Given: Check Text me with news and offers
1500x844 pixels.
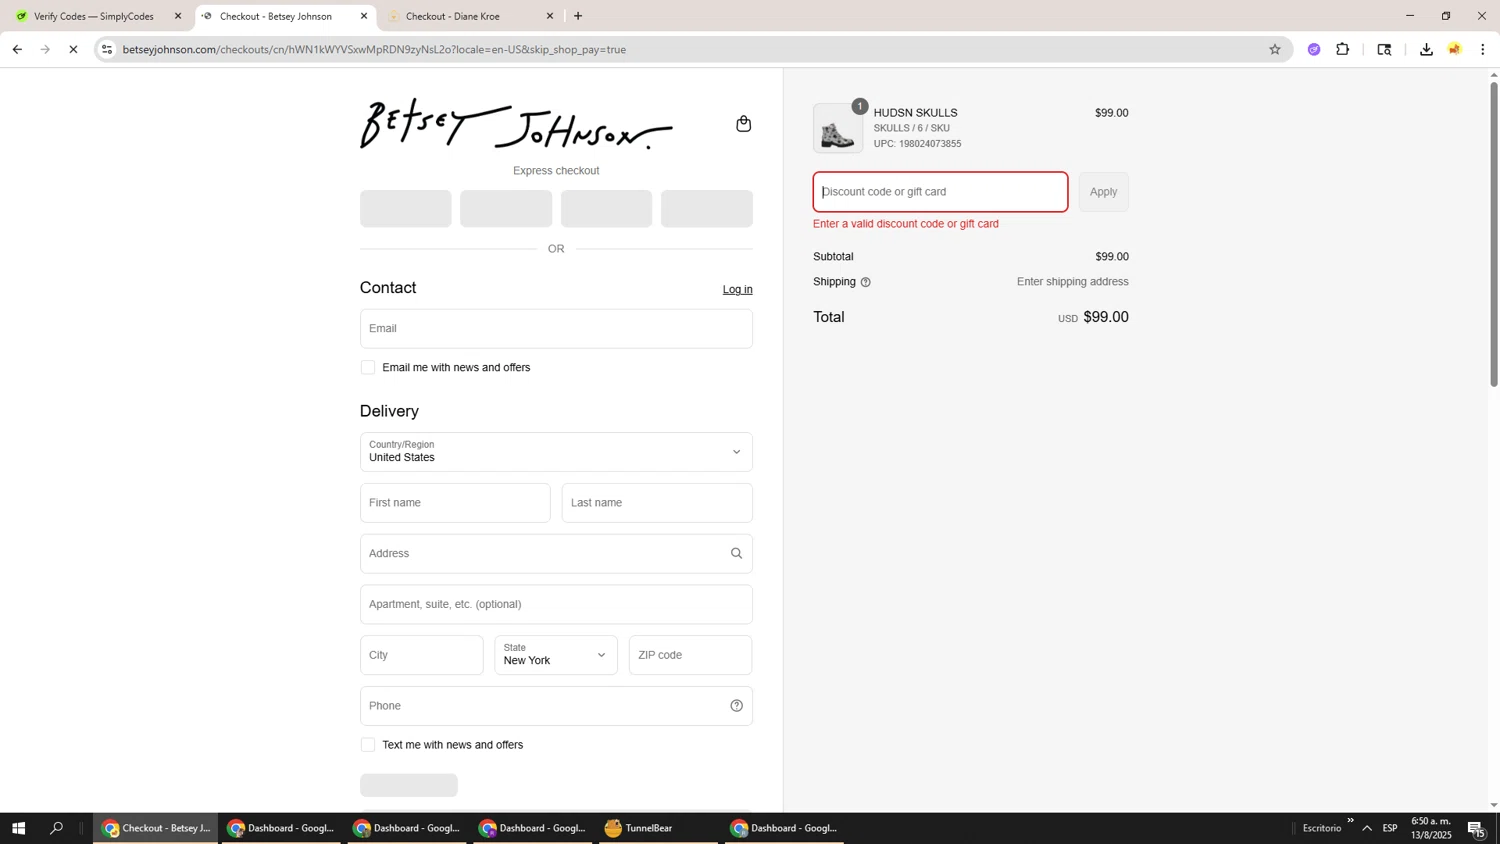Looking at the screenshot, I should [x=368, y=745].
